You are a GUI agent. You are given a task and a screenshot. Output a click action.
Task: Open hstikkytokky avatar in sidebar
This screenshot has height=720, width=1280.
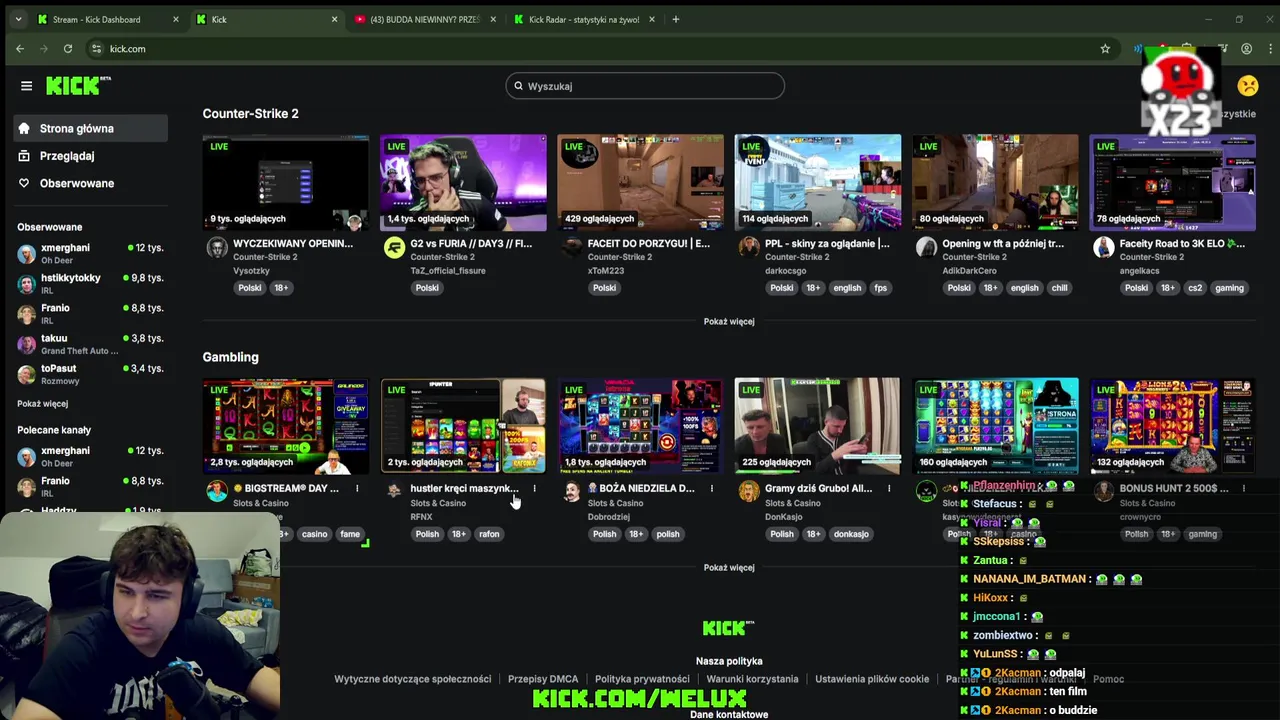[x=26, y=284]
